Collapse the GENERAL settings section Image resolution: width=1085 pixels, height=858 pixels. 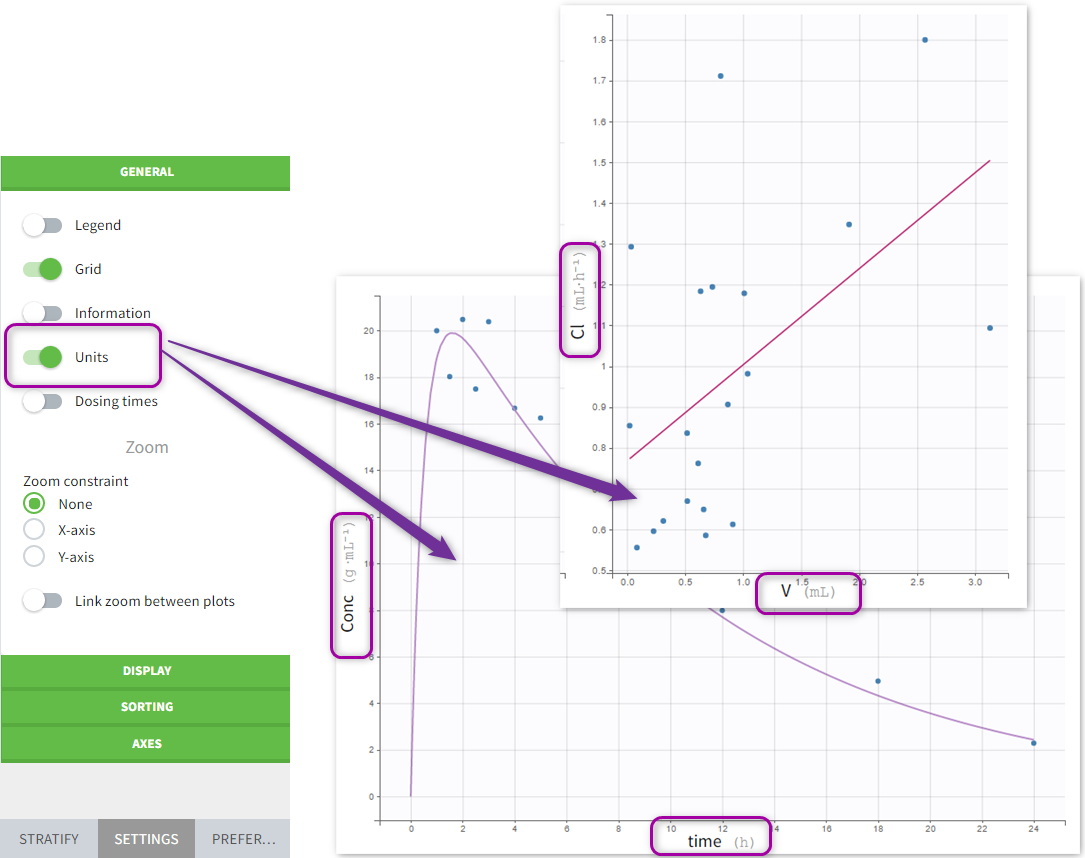(146, 171)
